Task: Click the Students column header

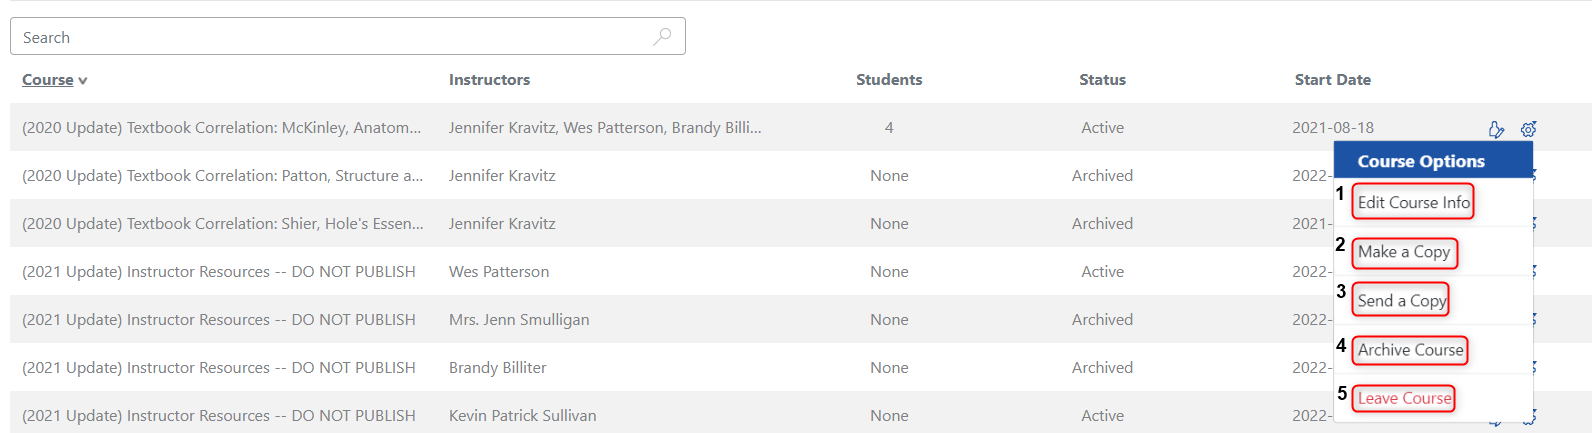Action: [x=889, y=80]
